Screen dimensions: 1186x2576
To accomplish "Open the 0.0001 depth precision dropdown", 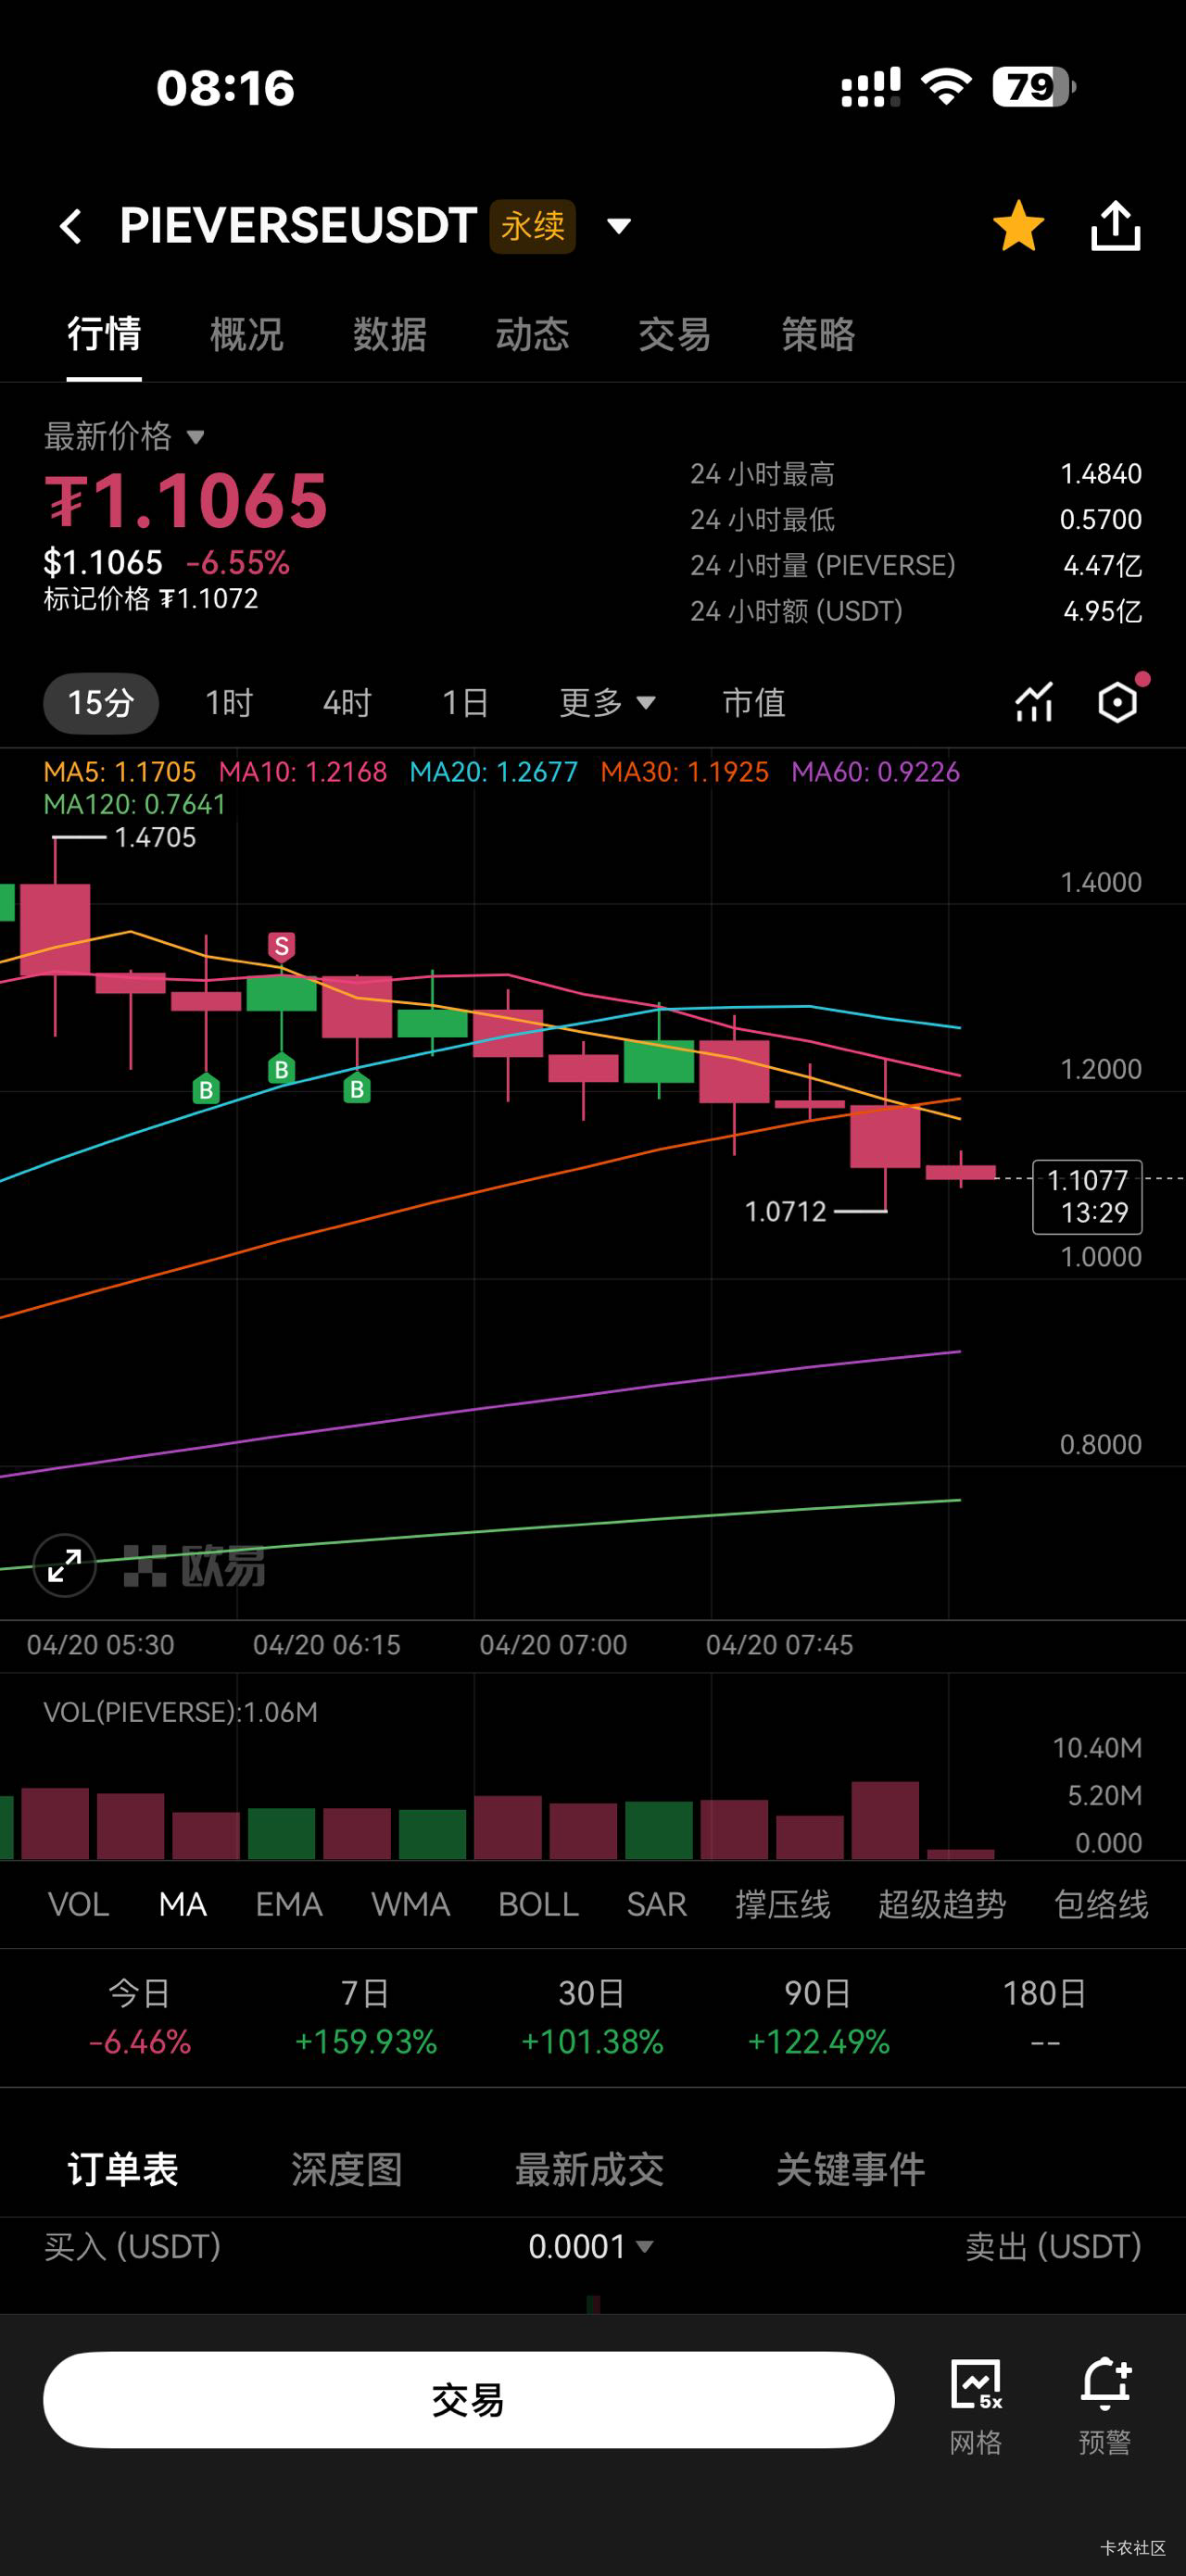I will point(590,2247).
